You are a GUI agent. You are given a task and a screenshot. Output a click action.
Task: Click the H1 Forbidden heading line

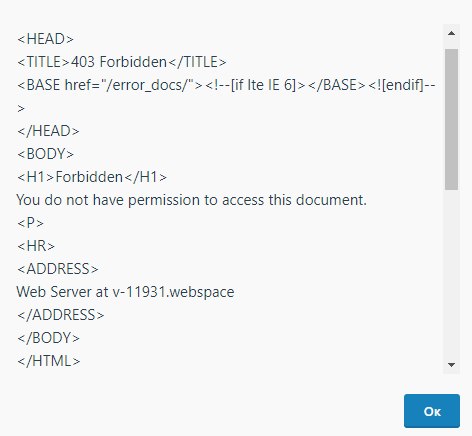92,177
